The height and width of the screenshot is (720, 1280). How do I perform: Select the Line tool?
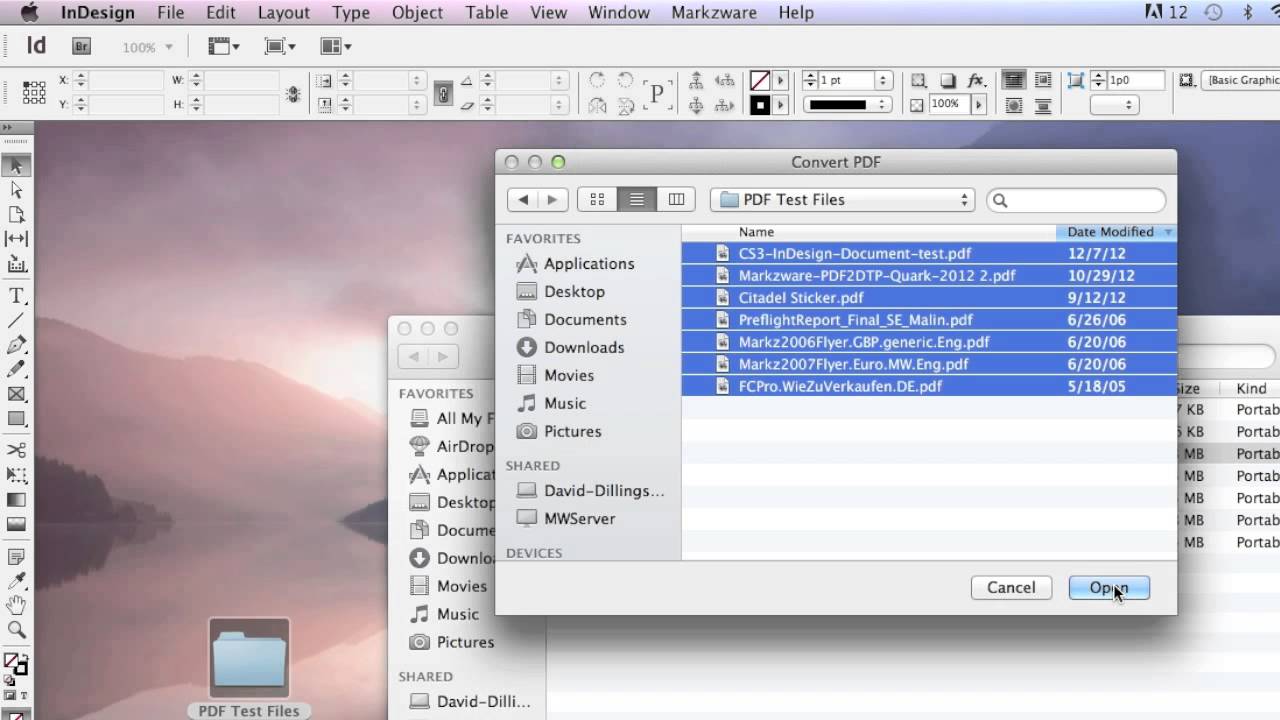16,320
